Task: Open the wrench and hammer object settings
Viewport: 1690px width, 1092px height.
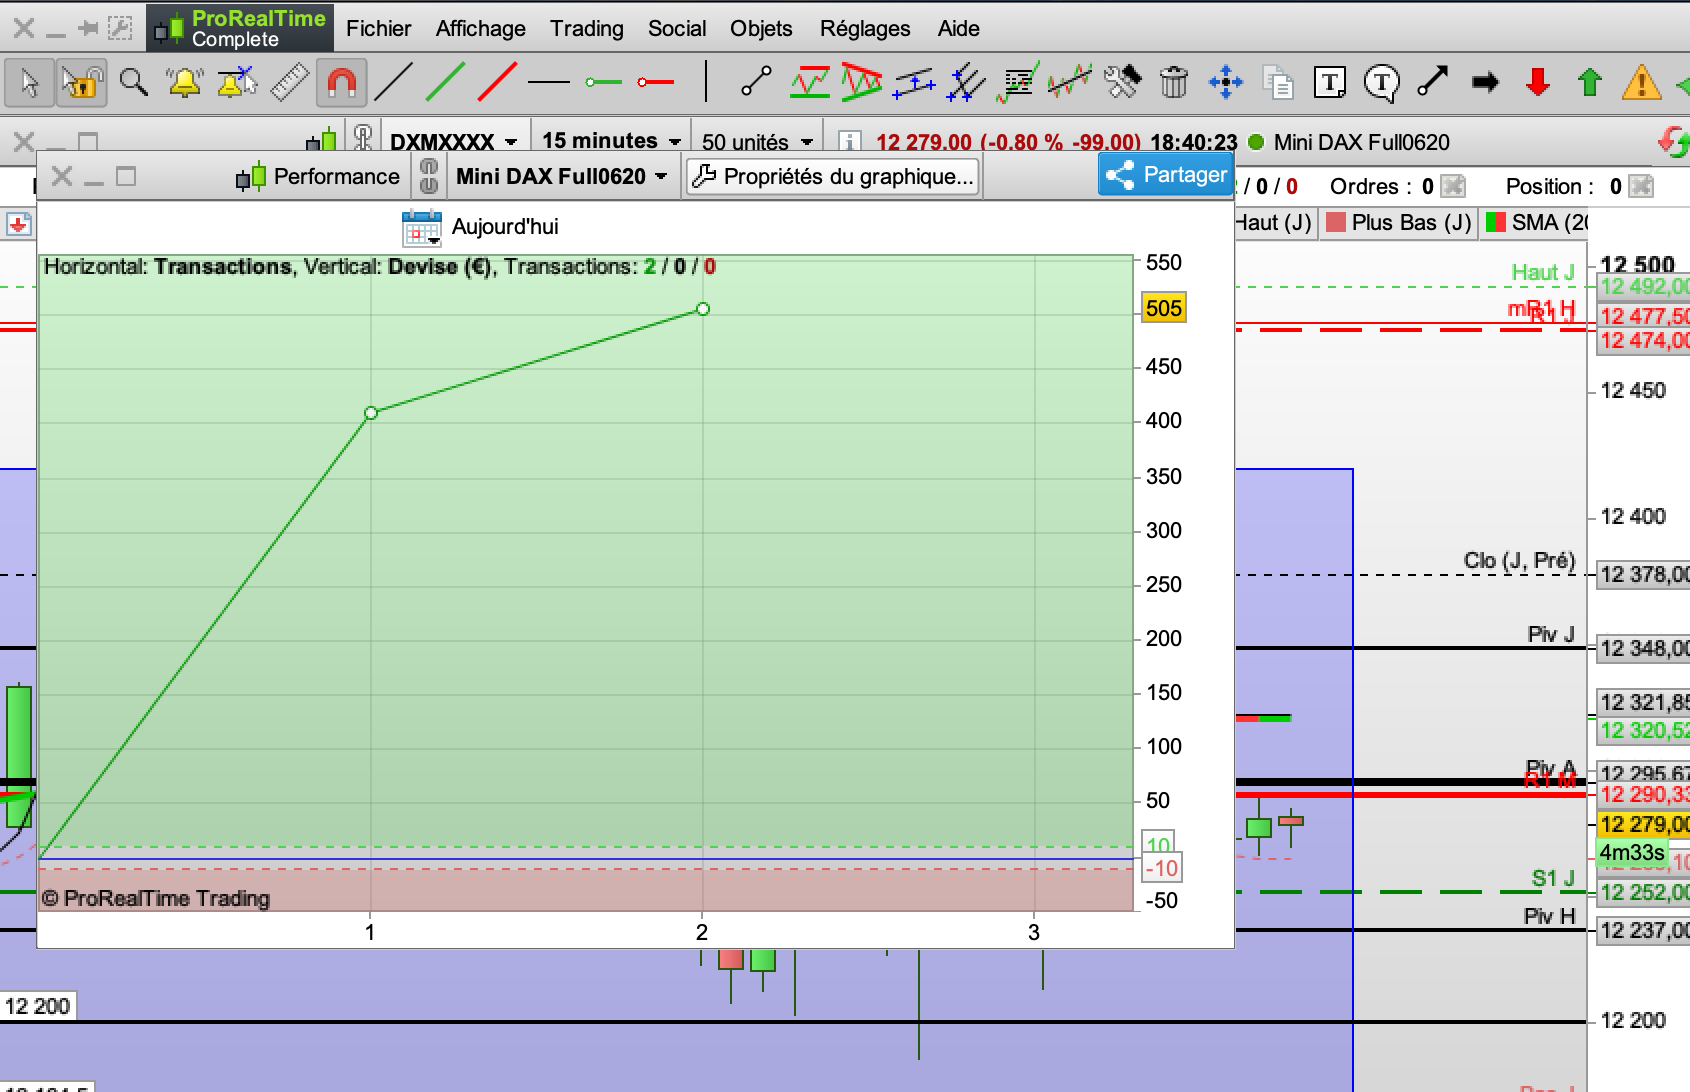Action: 1122,82
